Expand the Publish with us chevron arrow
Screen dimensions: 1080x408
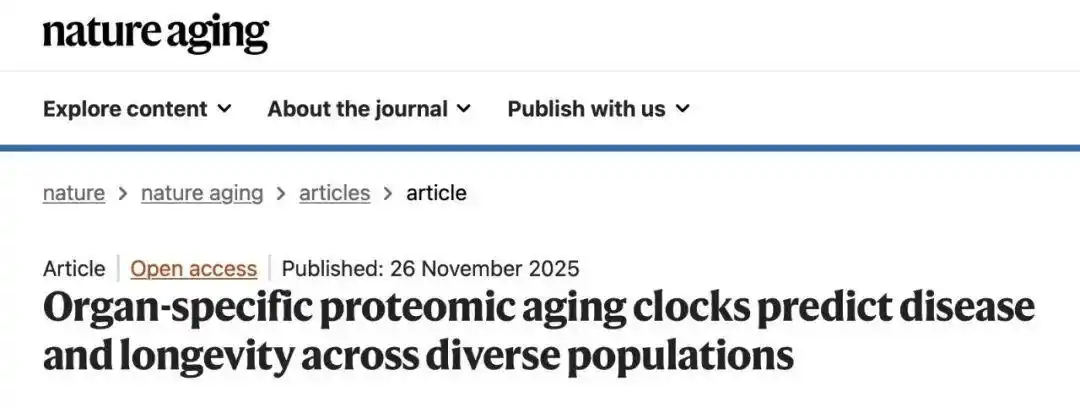pos(682,109)
